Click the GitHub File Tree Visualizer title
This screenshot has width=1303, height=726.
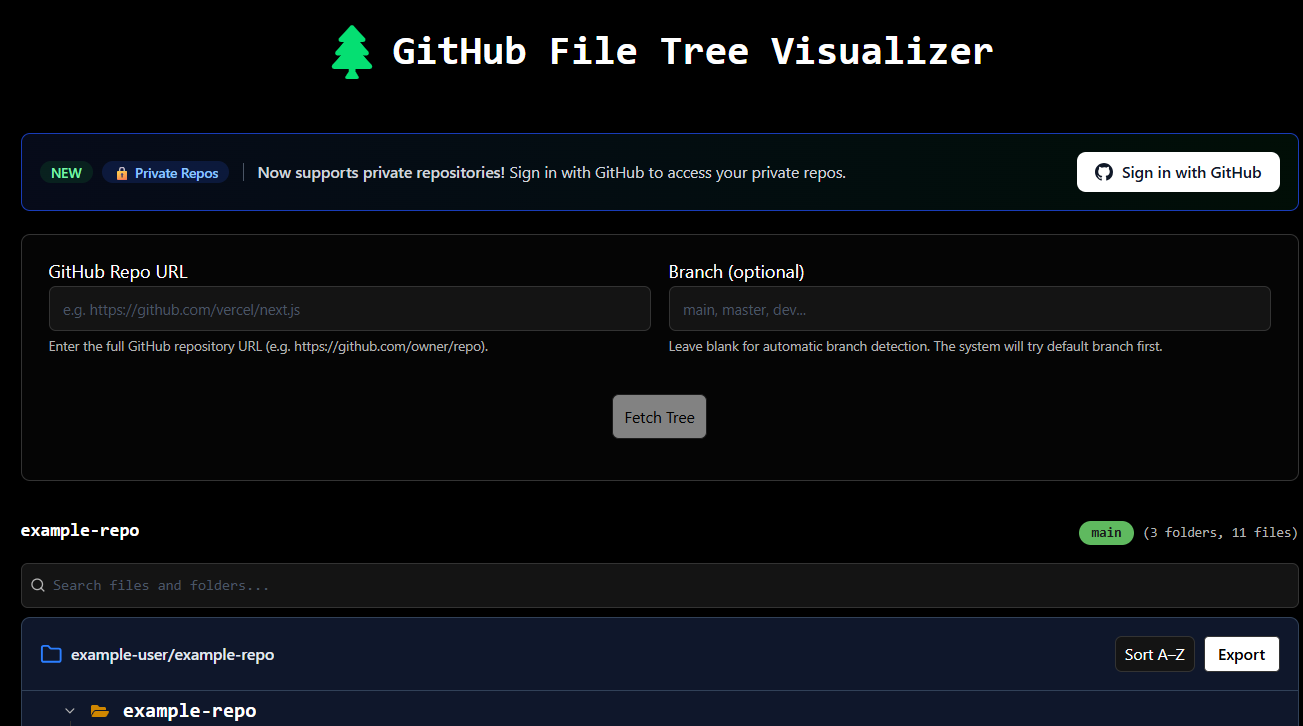pyautogui.click(x=693, y=51)
